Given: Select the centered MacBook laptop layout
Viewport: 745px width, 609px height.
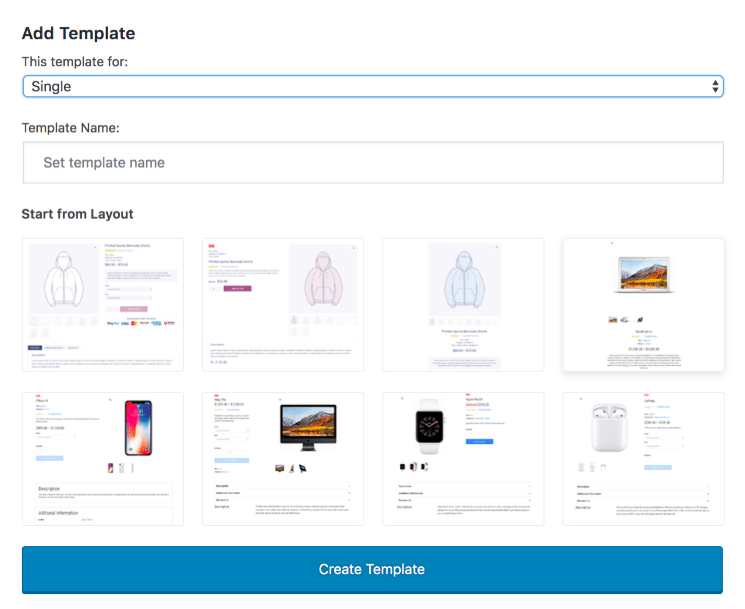Looking at the screenshot, I should pos(644,305).
